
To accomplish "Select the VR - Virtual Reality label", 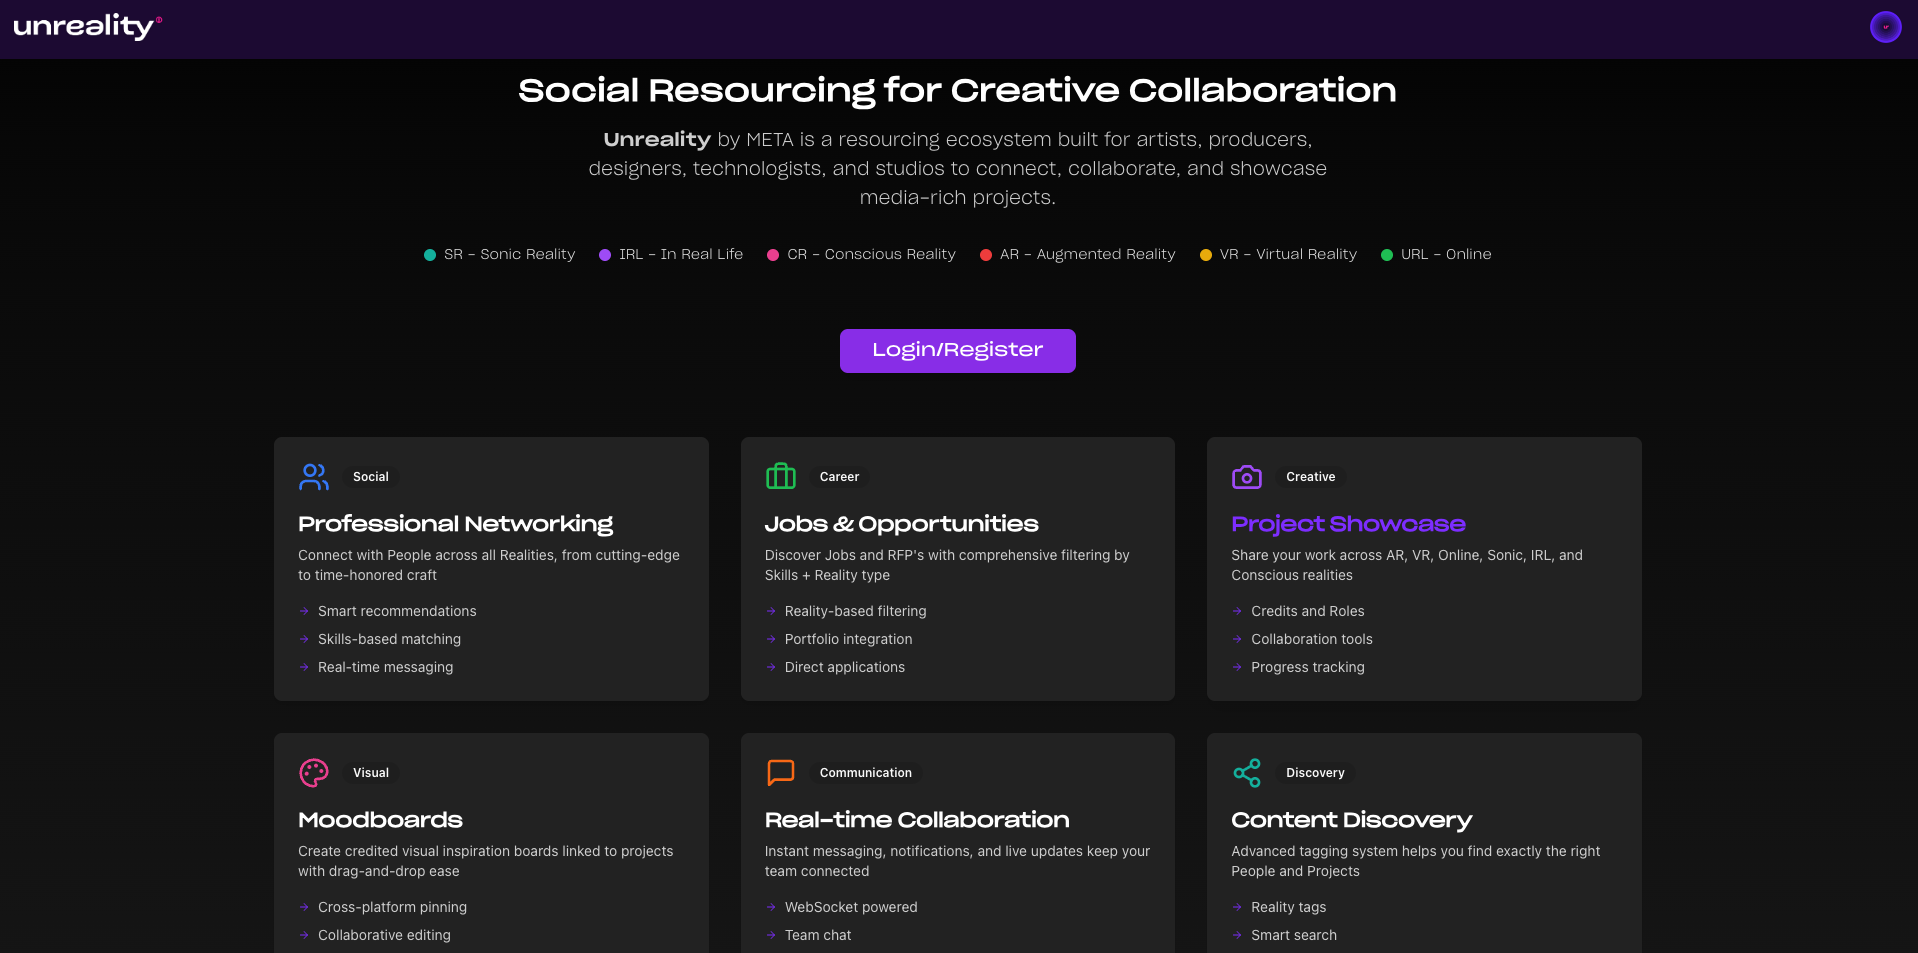I will pos(1288,254).
